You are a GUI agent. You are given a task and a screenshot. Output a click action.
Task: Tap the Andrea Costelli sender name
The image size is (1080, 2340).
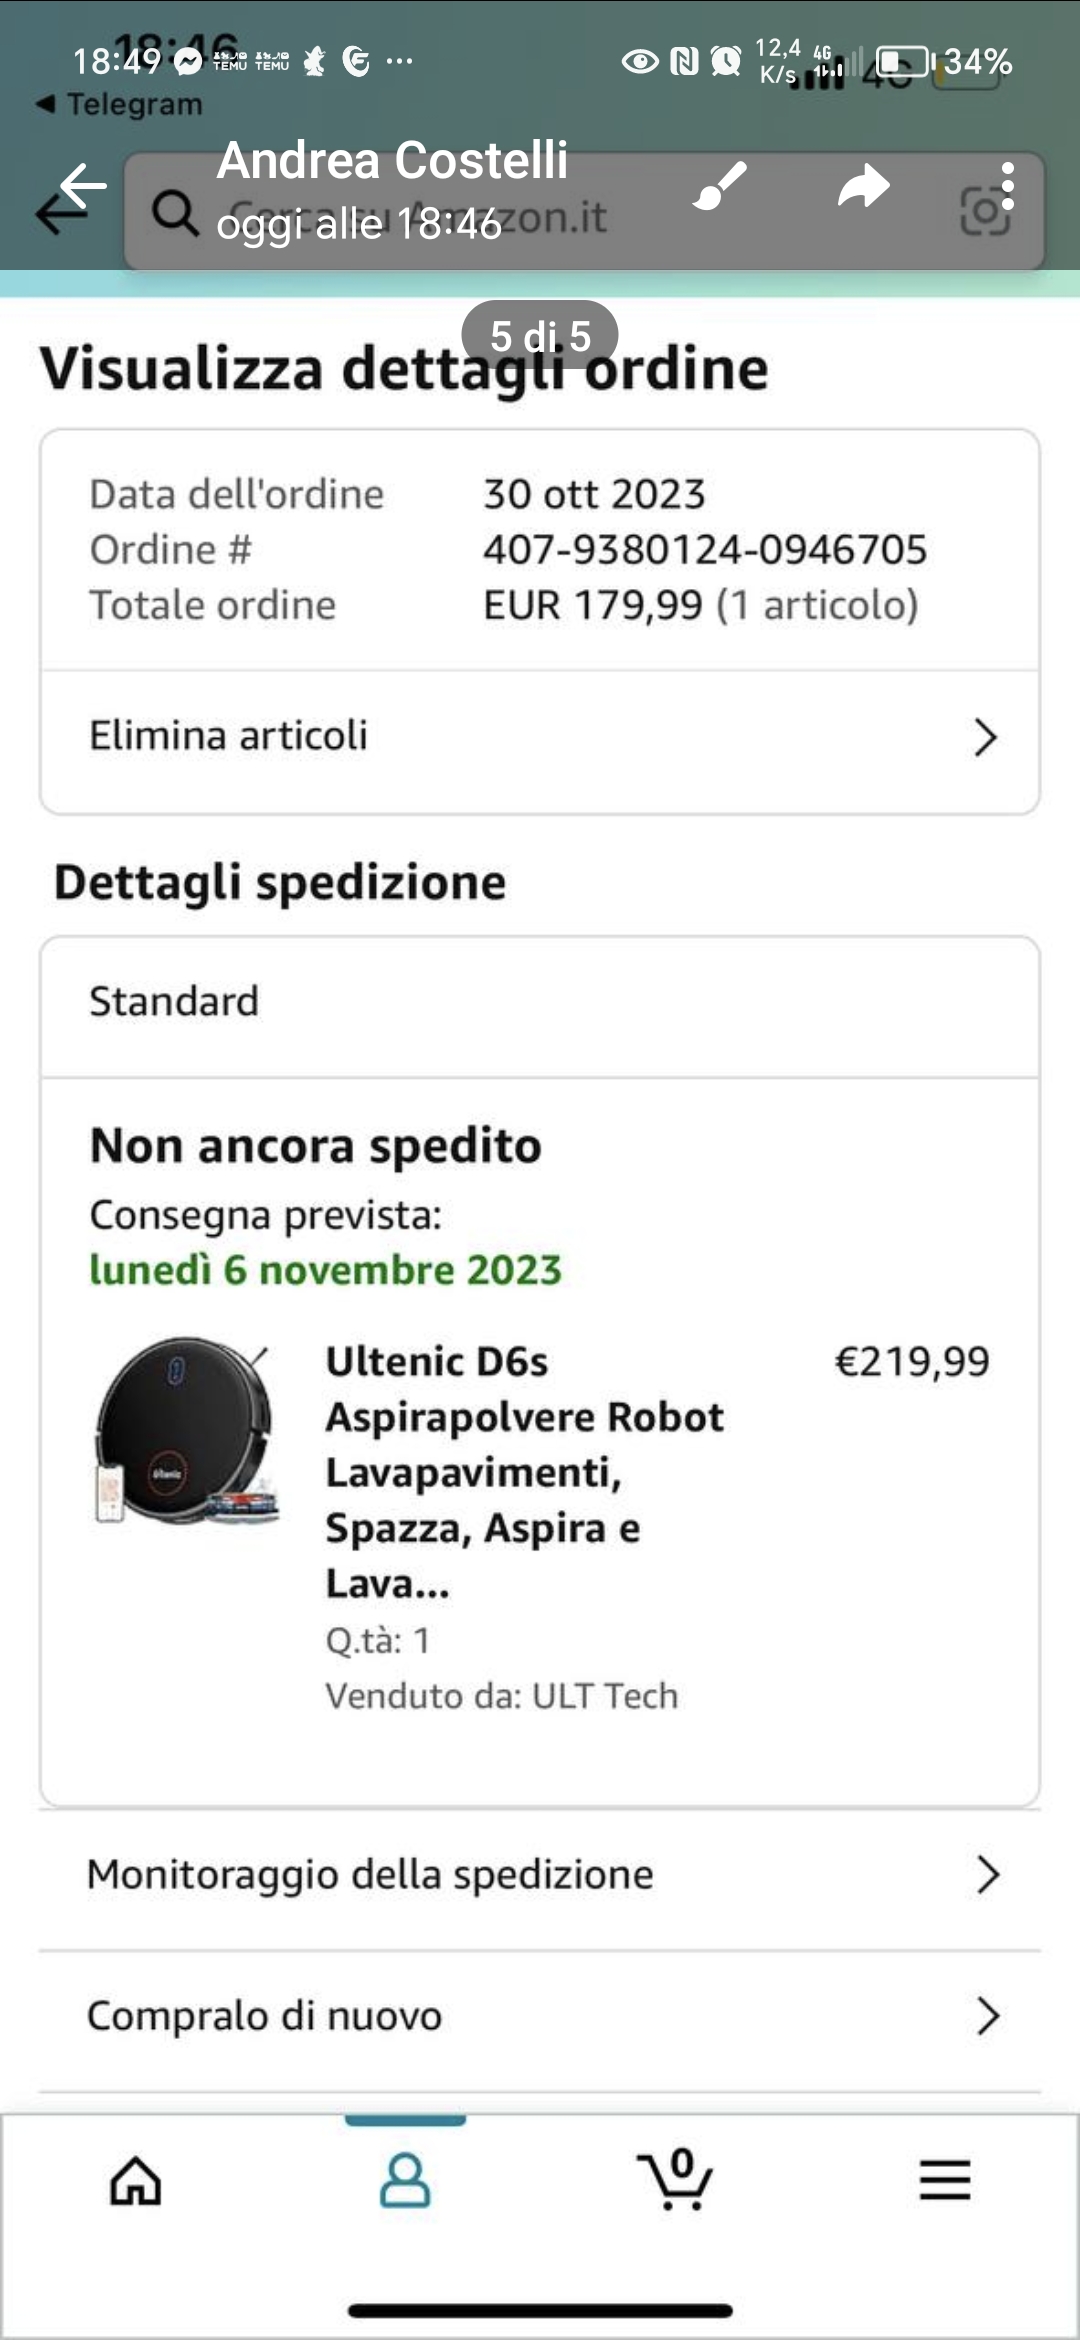392,160
